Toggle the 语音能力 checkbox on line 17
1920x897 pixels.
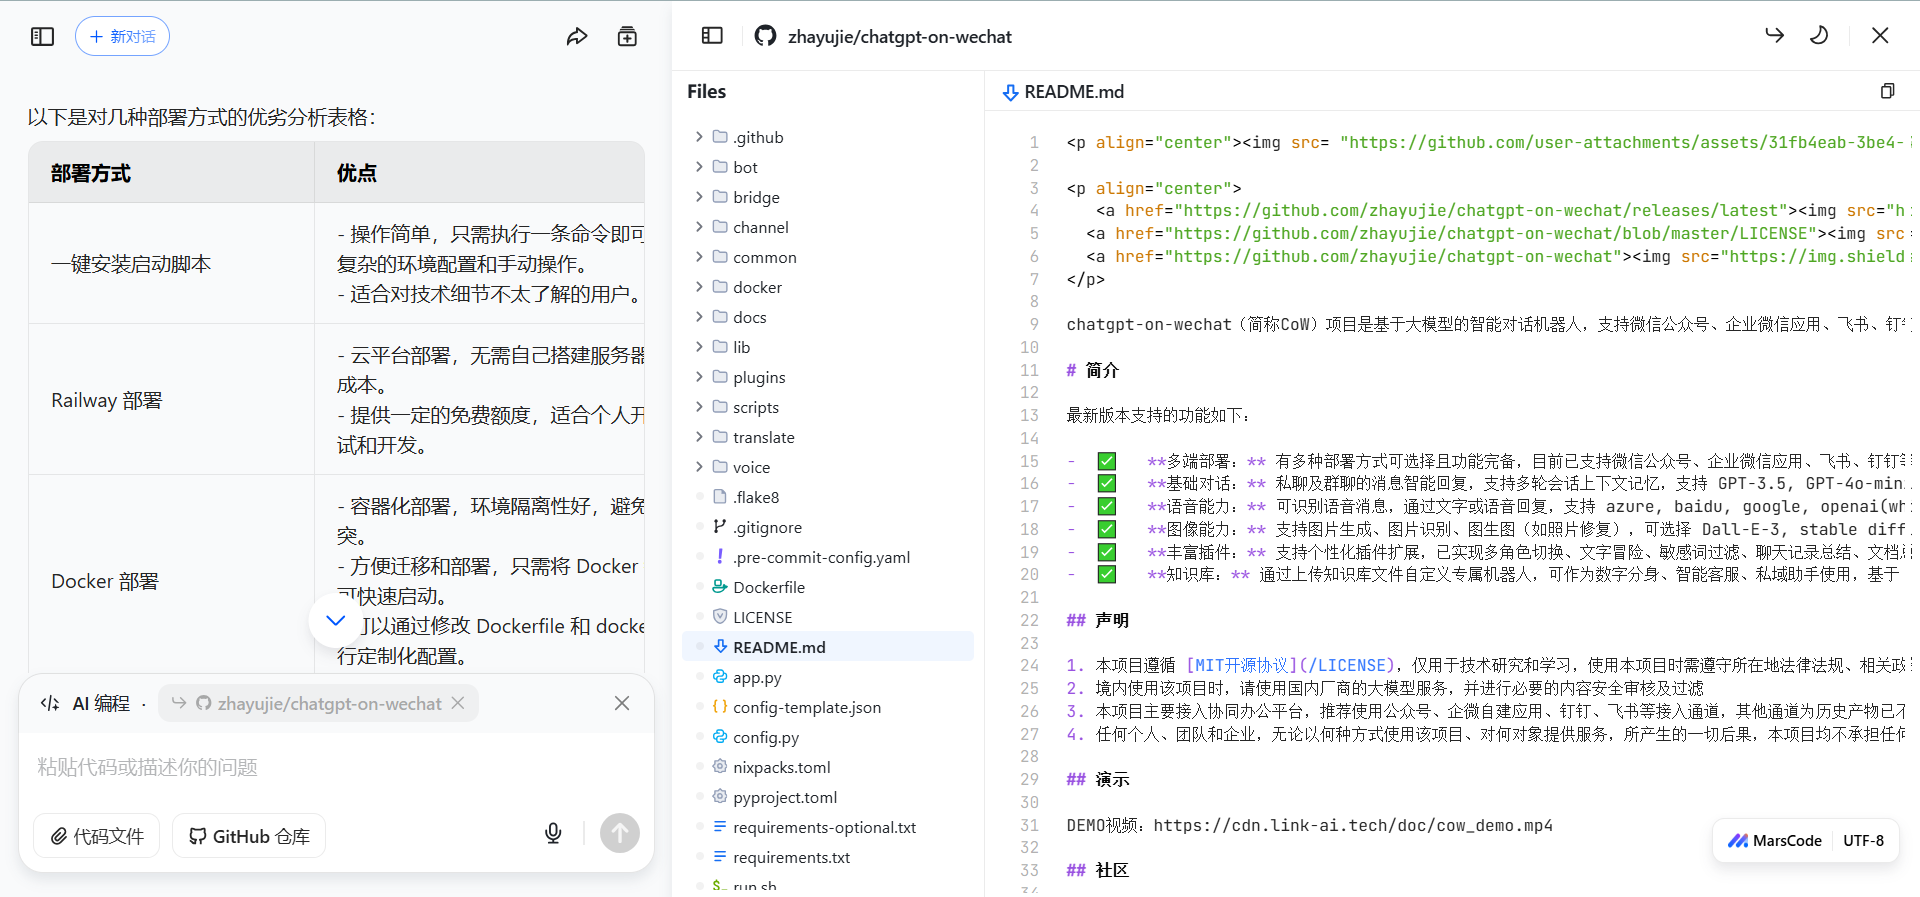click(x=1106, y=506)
